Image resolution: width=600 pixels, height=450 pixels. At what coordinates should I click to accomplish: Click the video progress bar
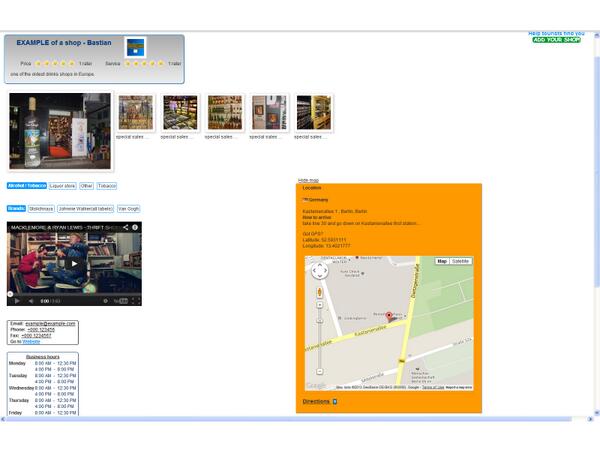pos(74,295)
